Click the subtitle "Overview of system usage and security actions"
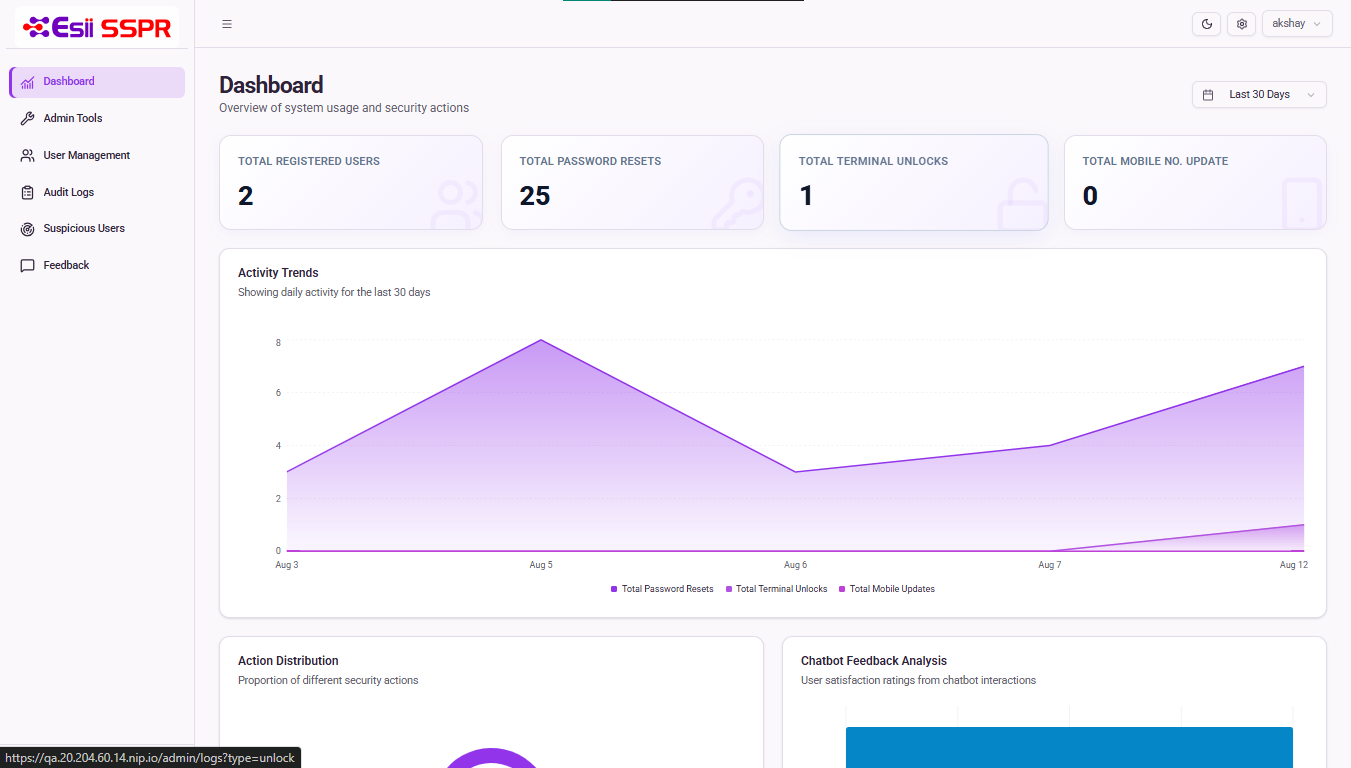This screenshot has width=1351, height=768. click(x=344, y=108)
